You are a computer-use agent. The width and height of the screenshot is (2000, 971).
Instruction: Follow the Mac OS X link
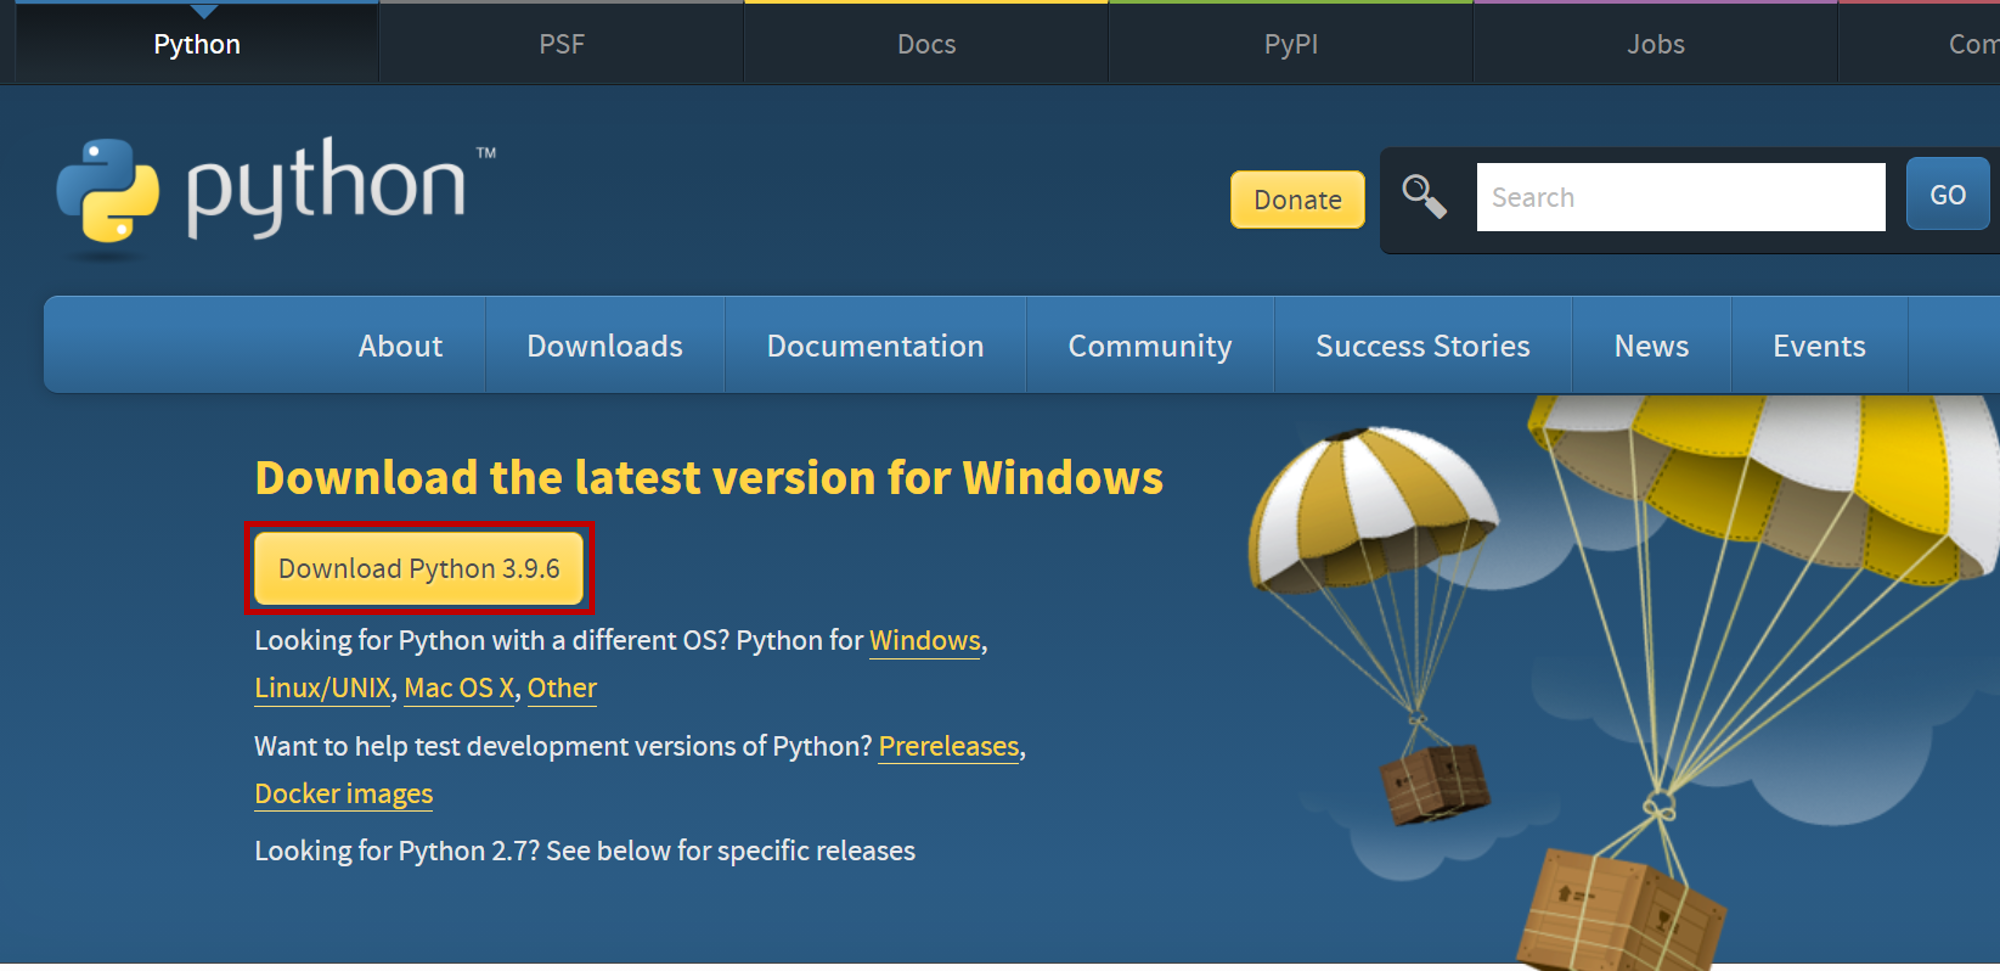[x=459, y=688]
